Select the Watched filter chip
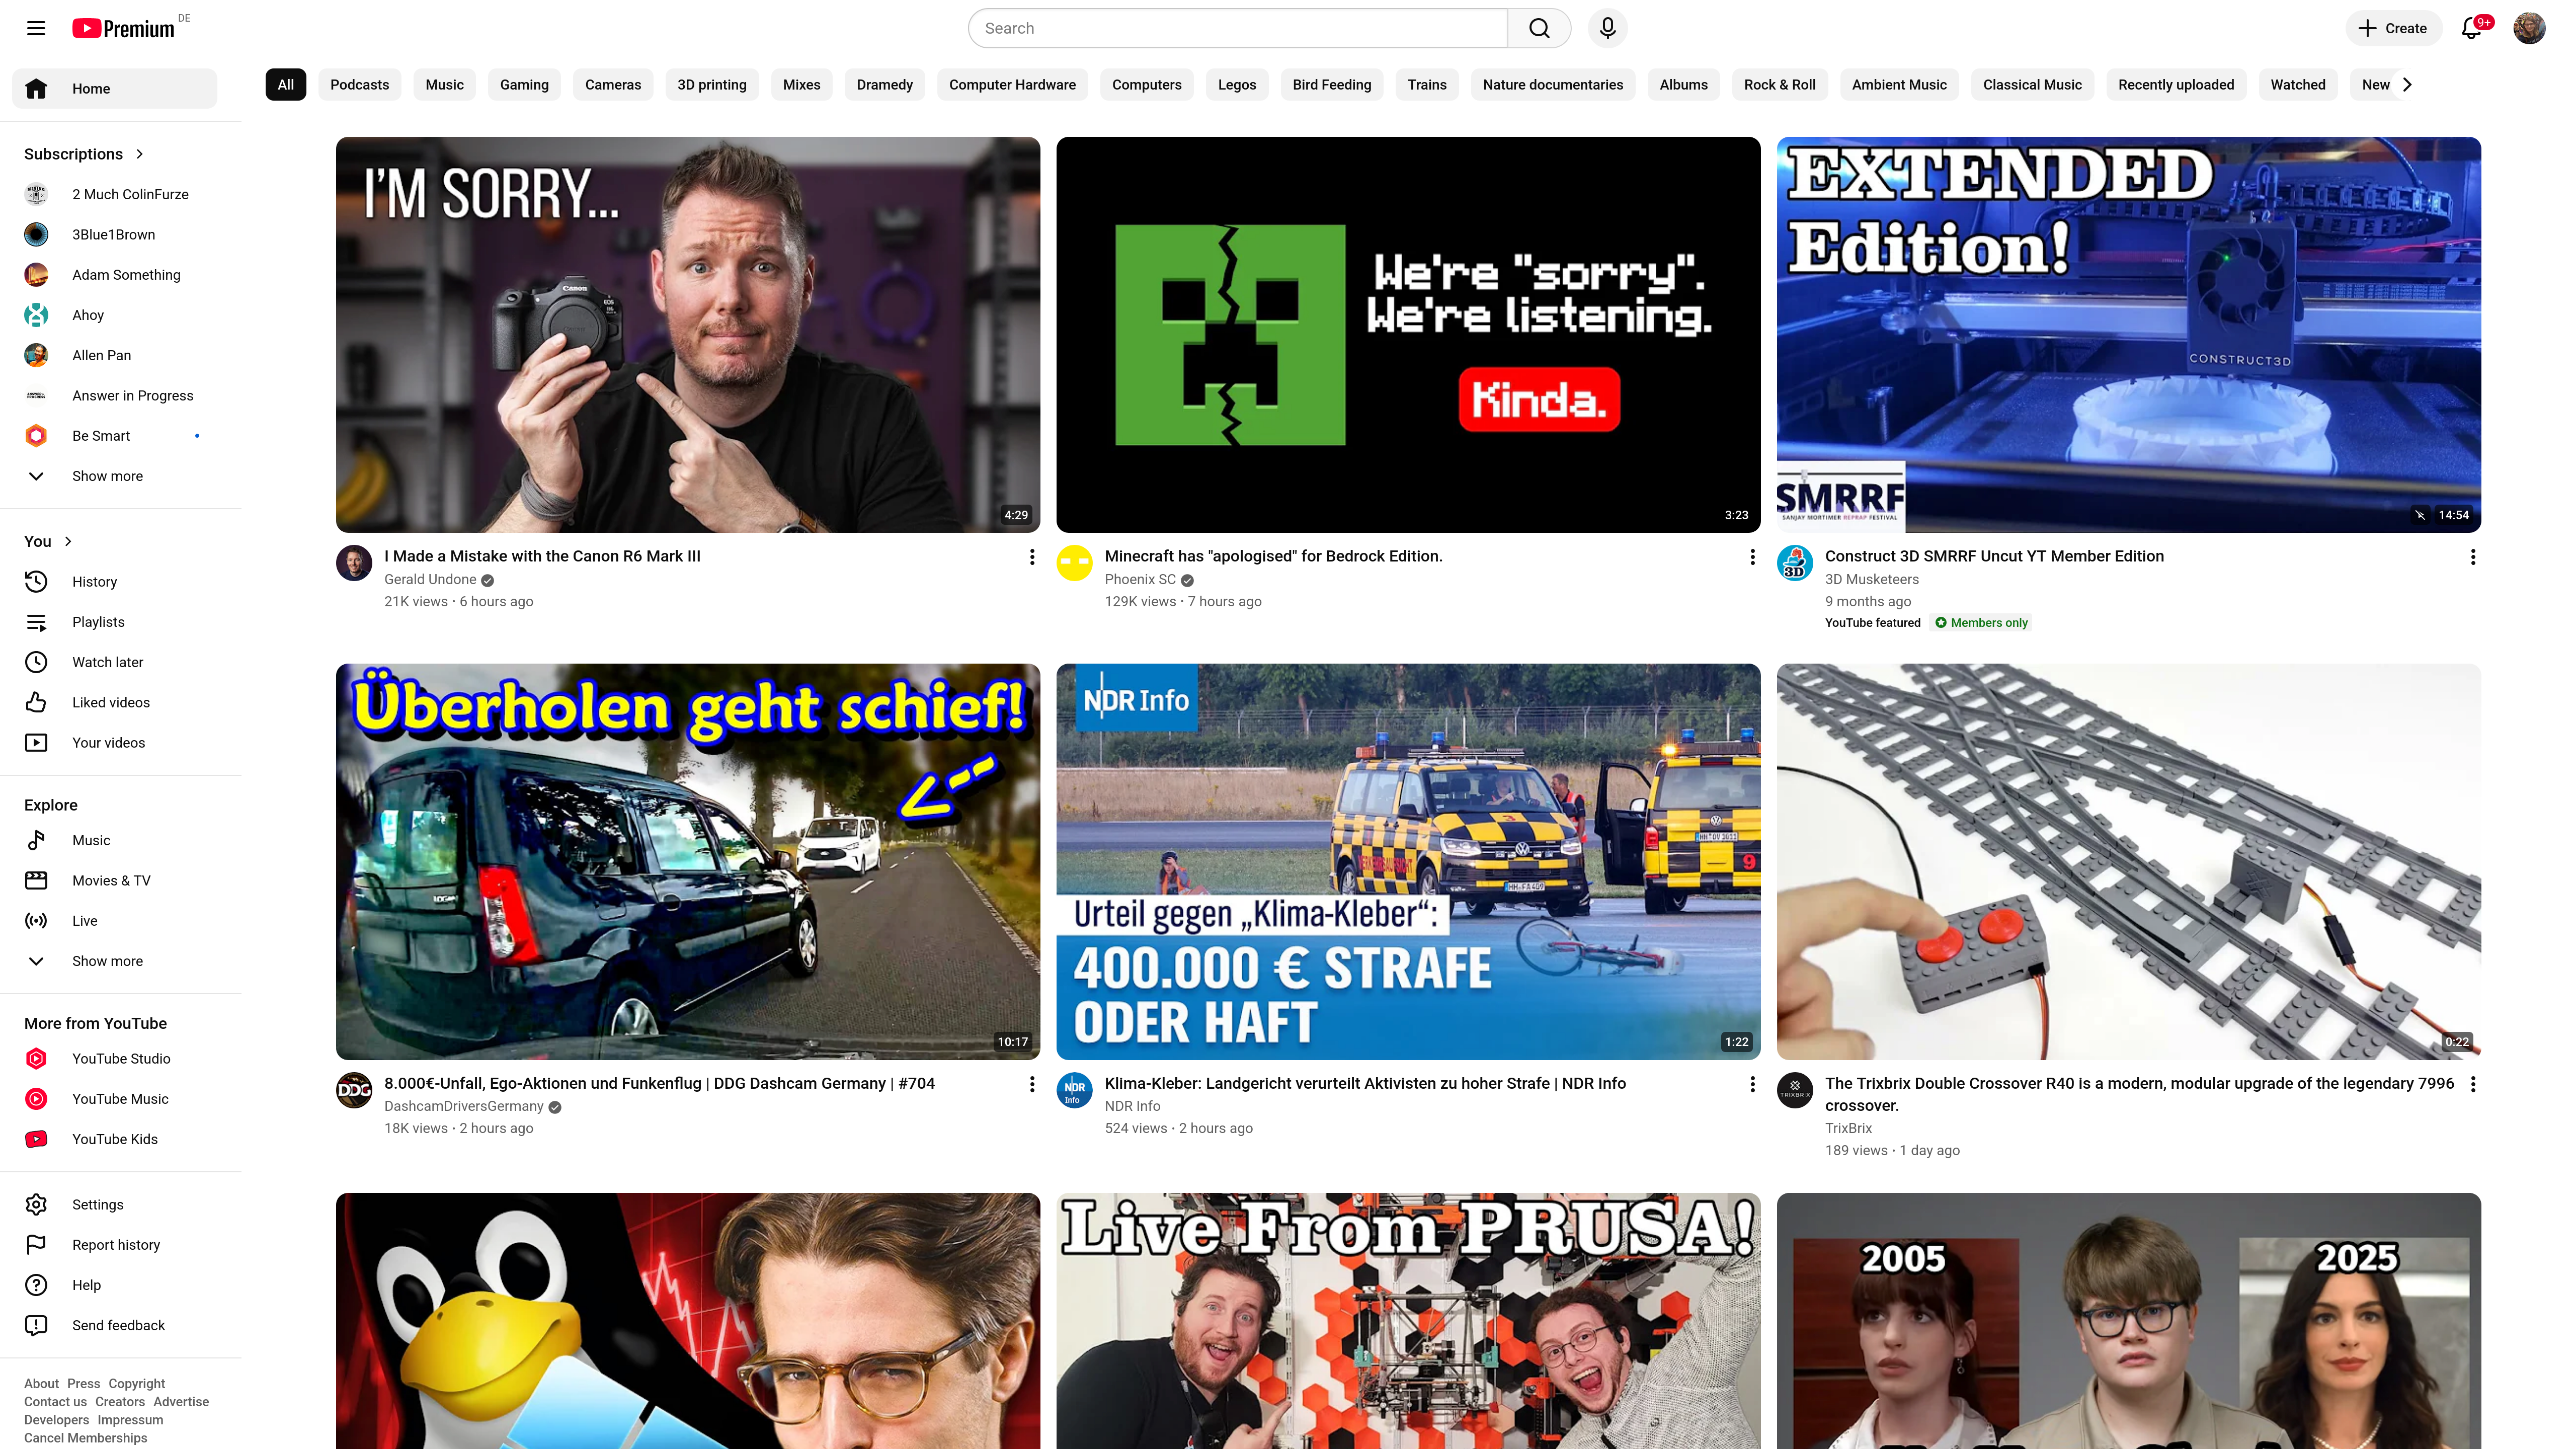This screenshot has height=1449, width=2576. click(x=2297, y=85)
